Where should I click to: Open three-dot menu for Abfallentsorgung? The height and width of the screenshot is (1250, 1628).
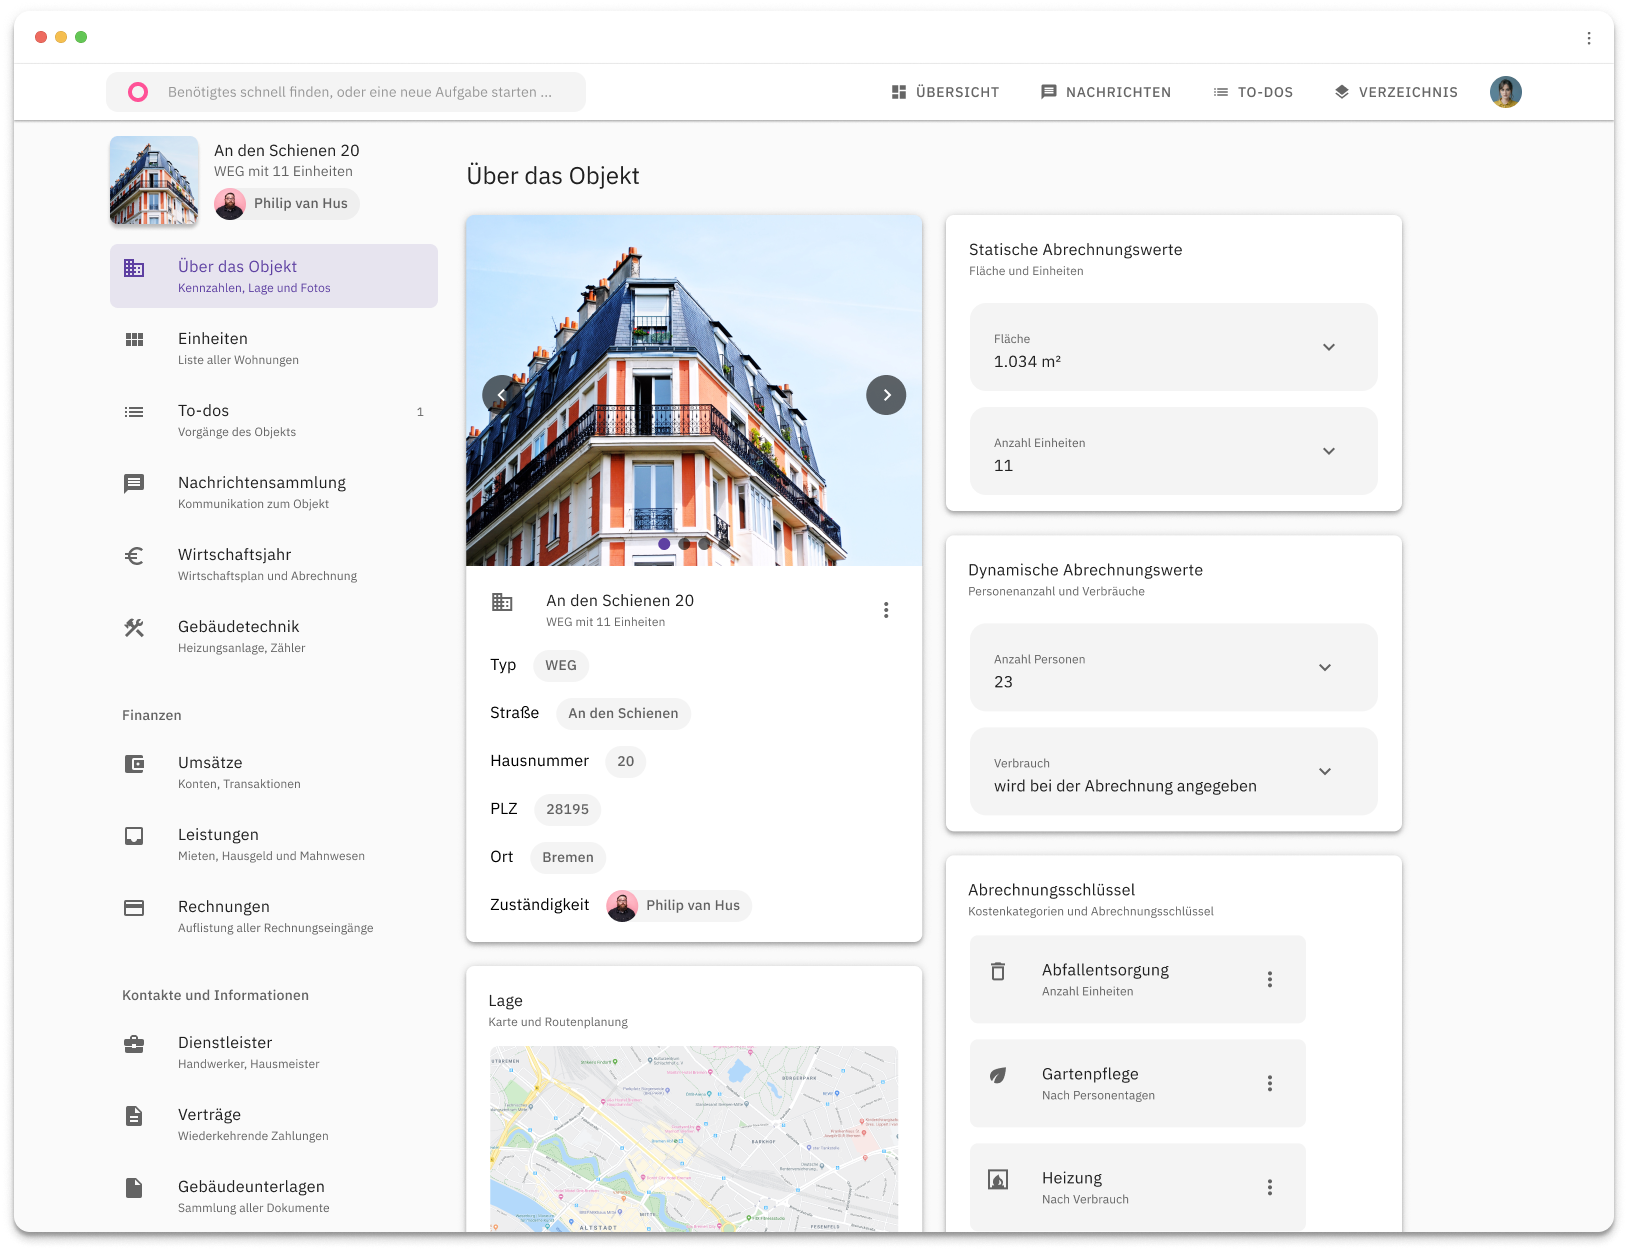[1270, 980]
